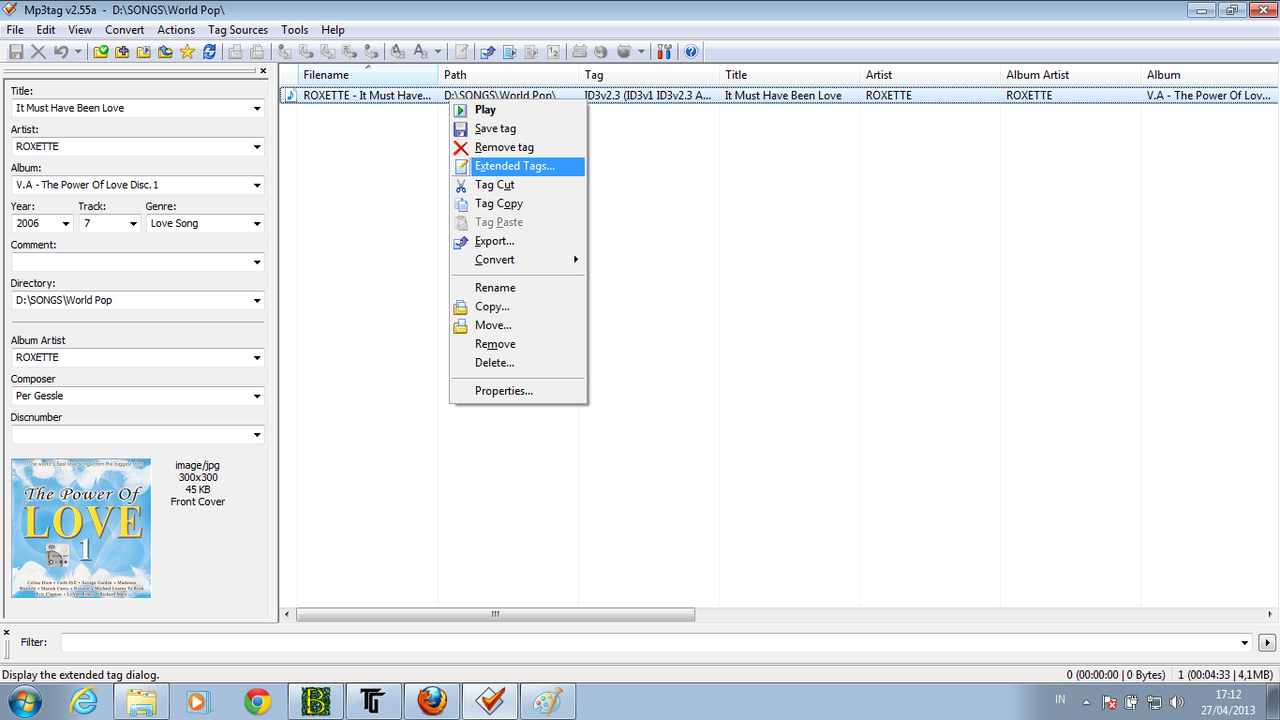Open the Year dropdown showing 2006

click(66, 224)
